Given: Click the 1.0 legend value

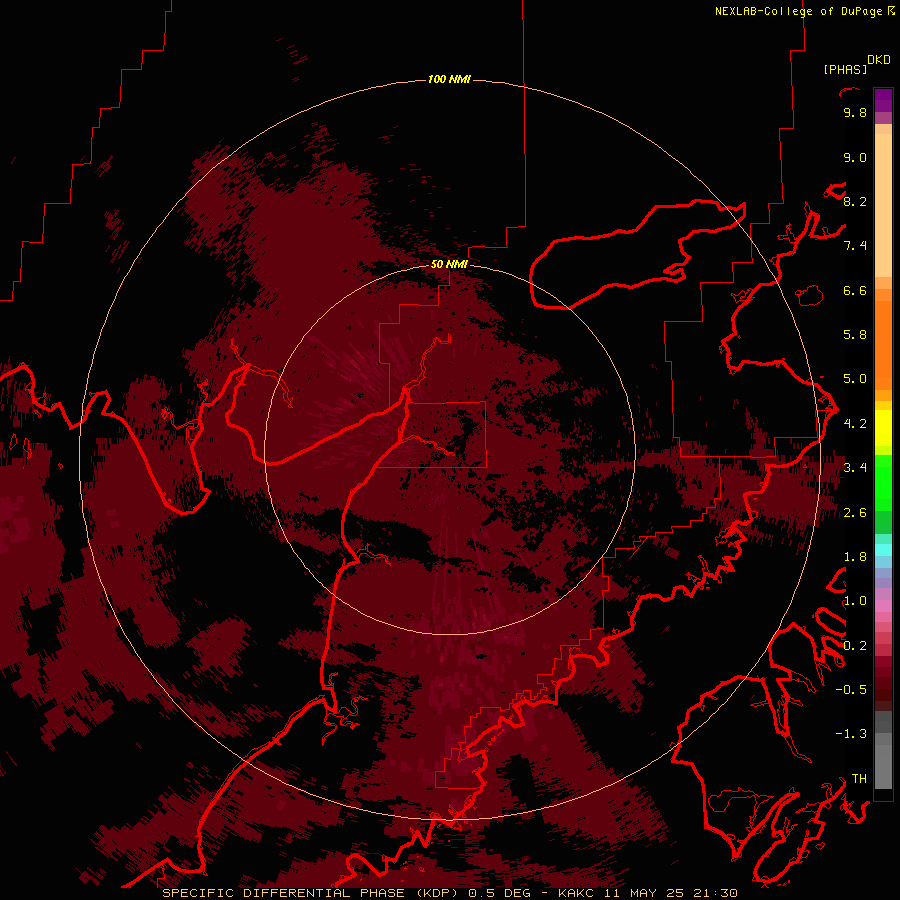Looking at the screenshot, I should (x=855, y=601).
